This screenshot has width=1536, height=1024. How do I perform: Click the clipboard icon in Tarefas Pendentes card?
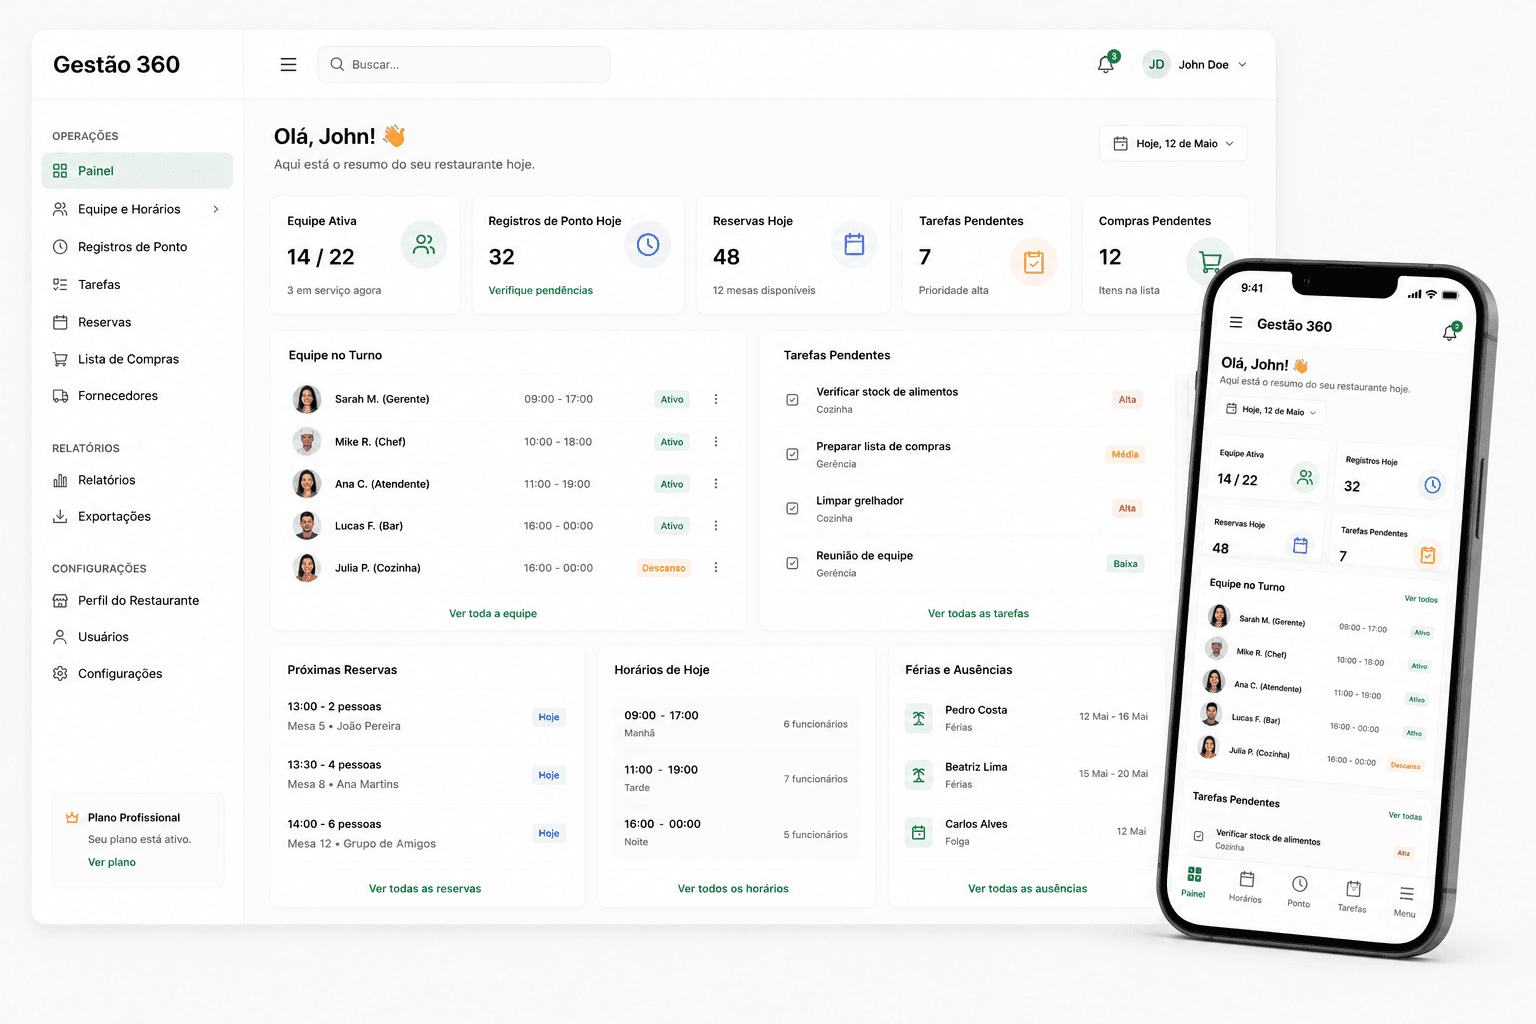[x=1034, y=262]
